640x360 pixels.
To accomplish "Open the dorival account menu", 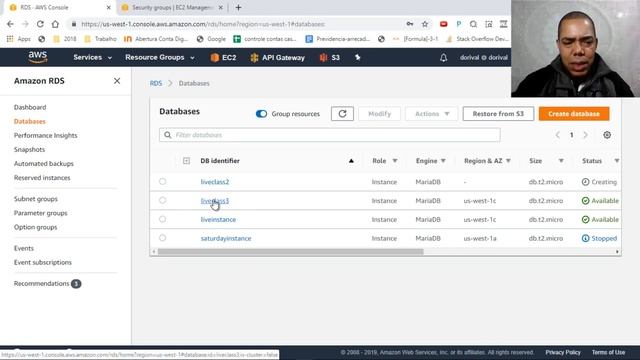I will 484,58.
